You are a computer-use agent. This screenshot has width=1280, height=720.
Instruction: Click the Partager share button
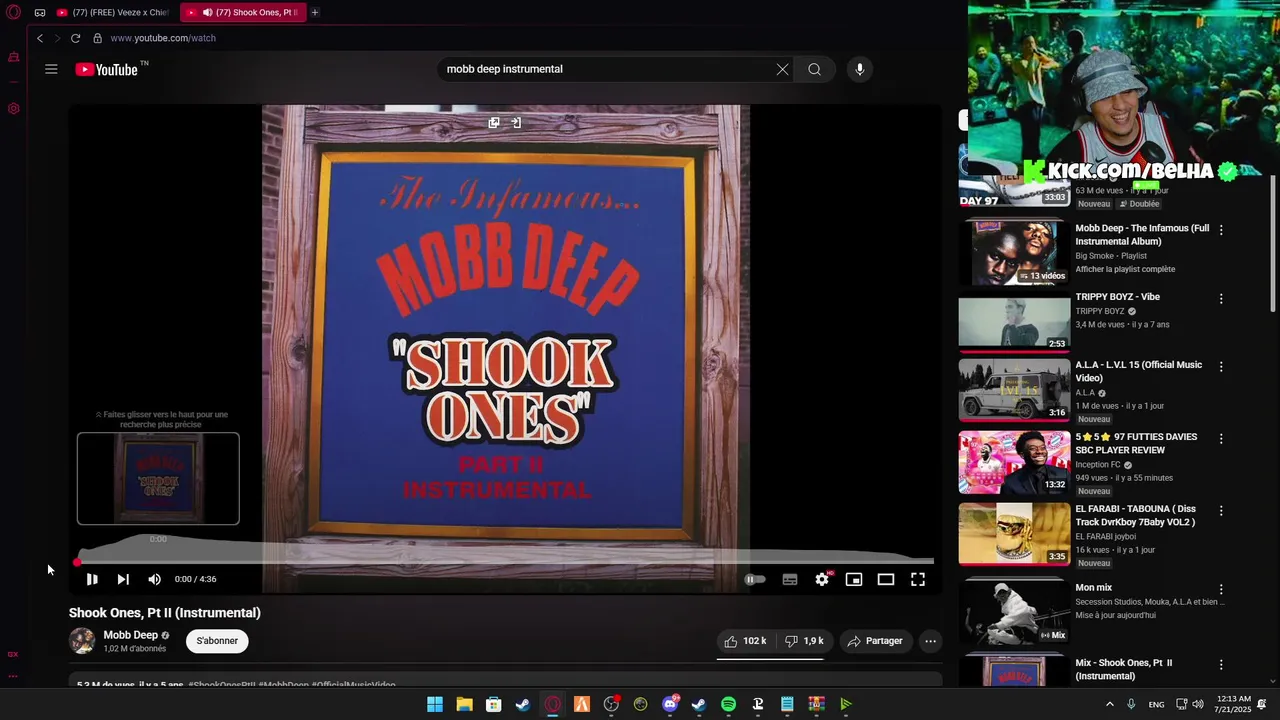point(875,641)
